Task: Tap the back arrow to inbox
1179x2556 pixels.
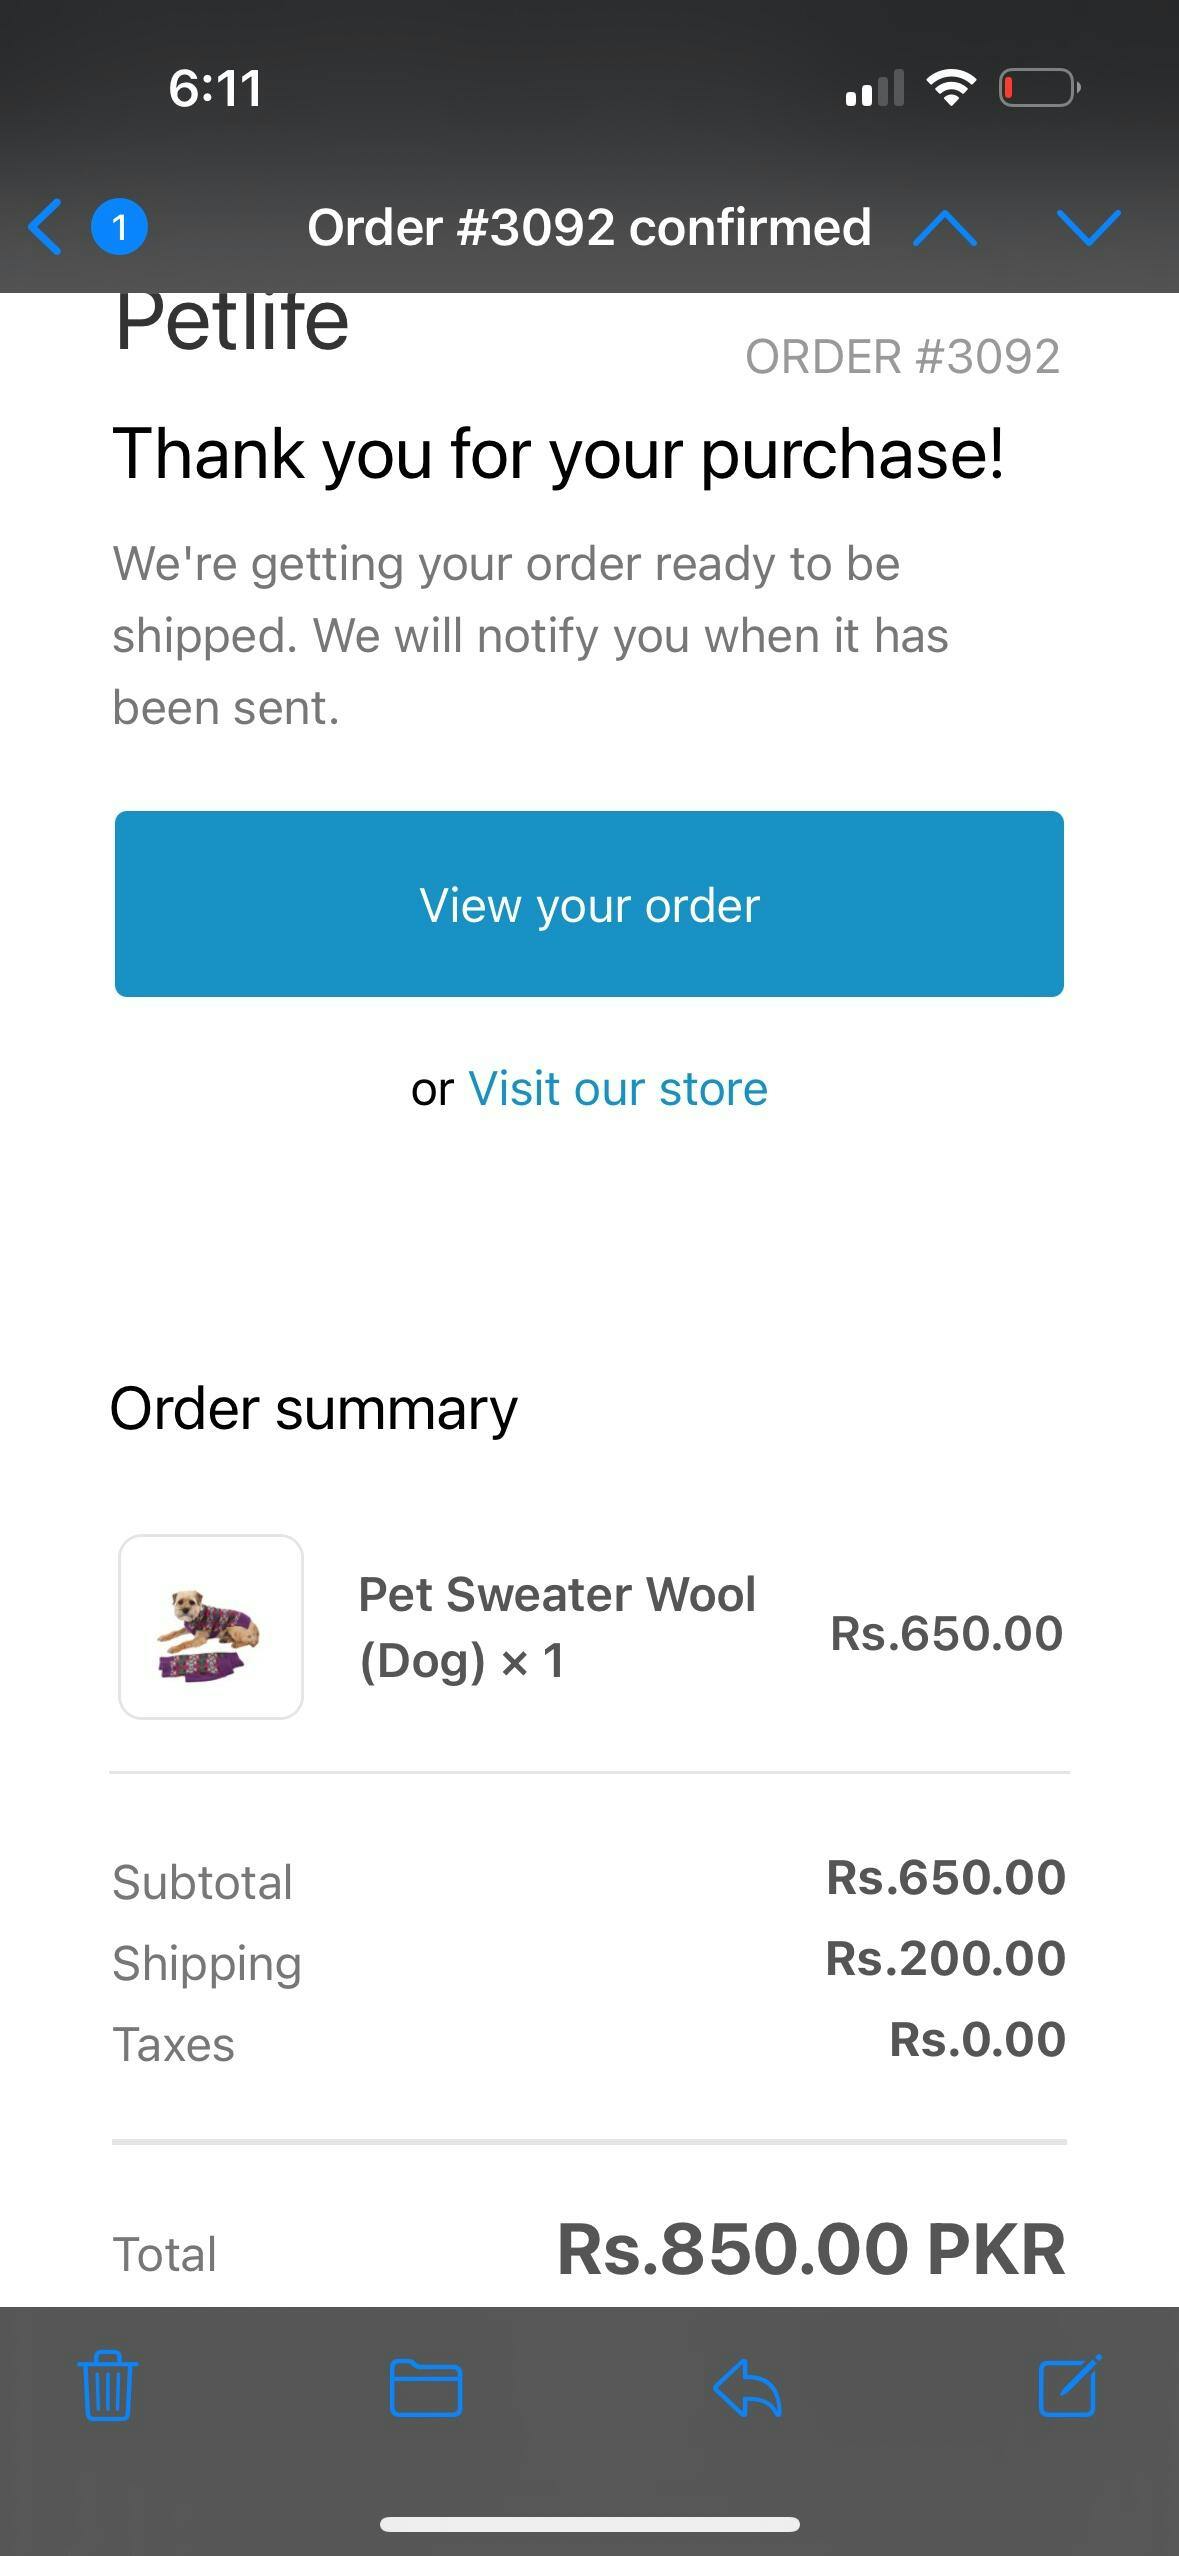Action: [x=46, y=227]
